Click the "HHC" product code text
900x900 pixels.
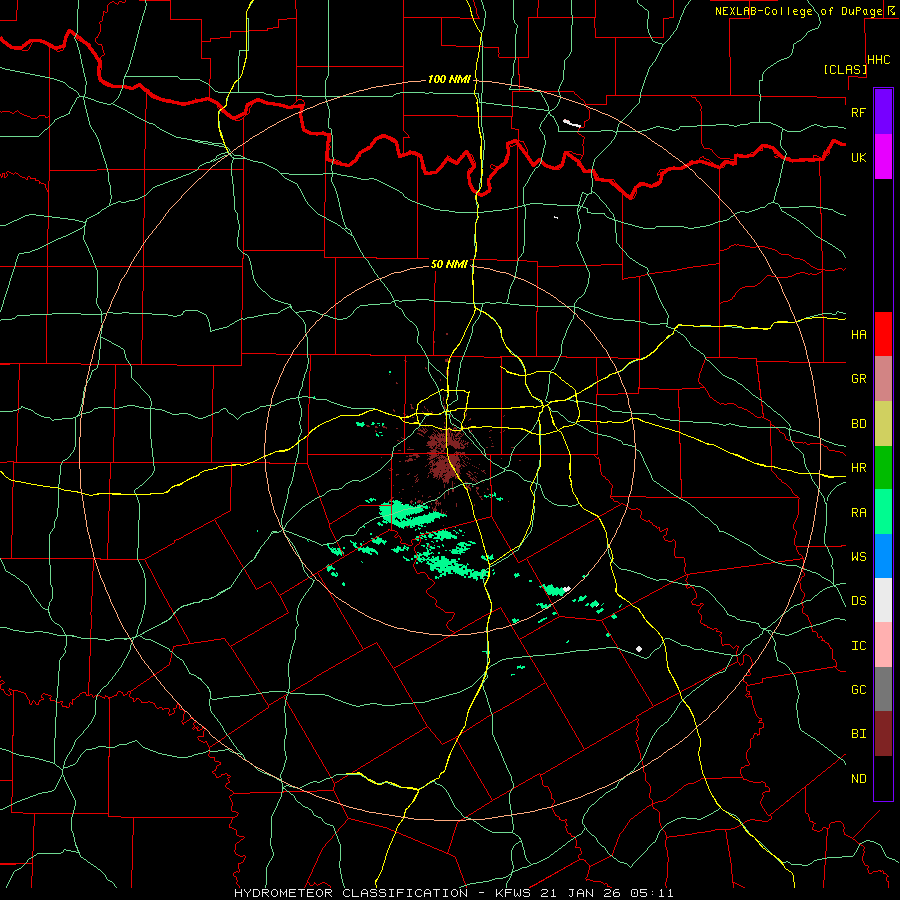[x=878, y=60]
